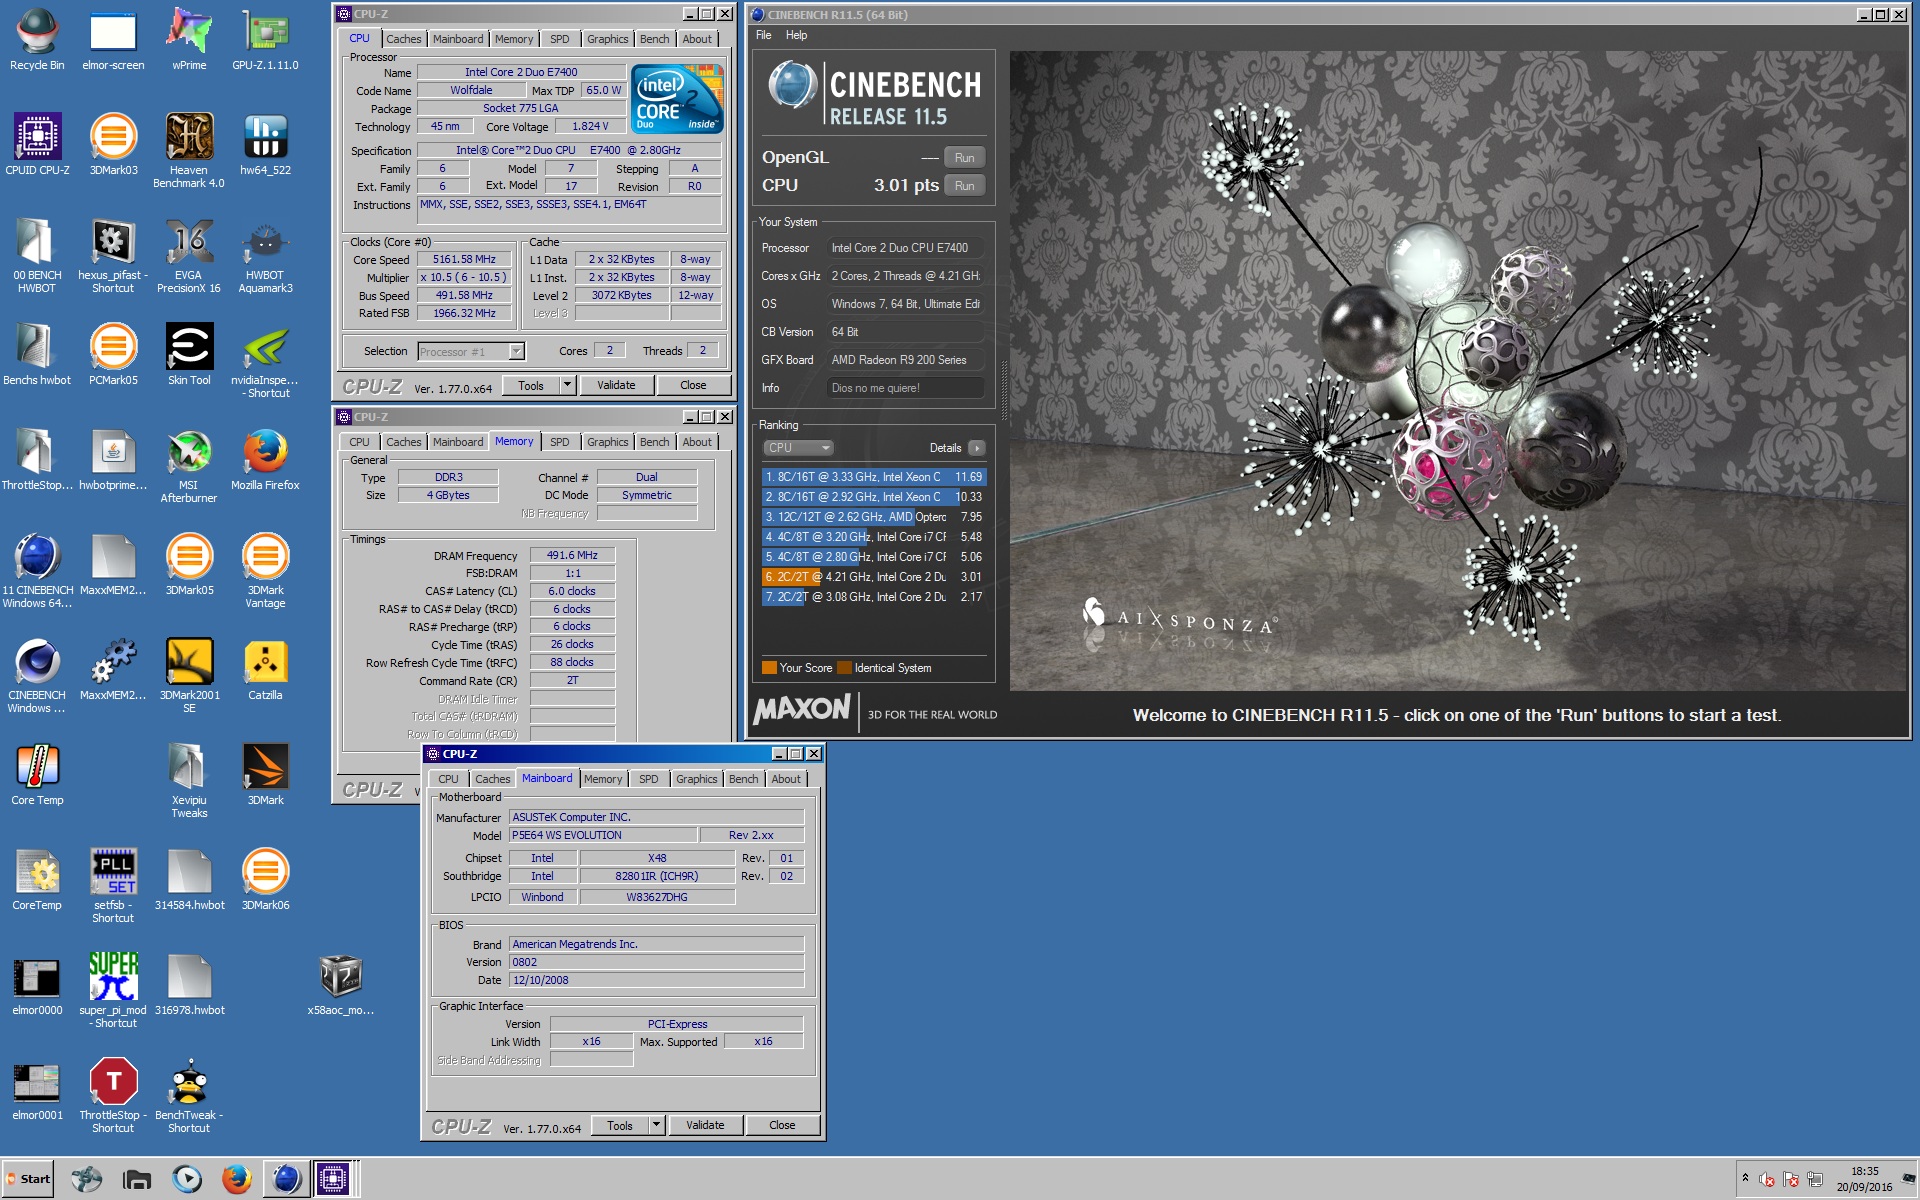
Task: Select Graphics tab in Mainboard CPU-Z window
Action: [696, 779]
